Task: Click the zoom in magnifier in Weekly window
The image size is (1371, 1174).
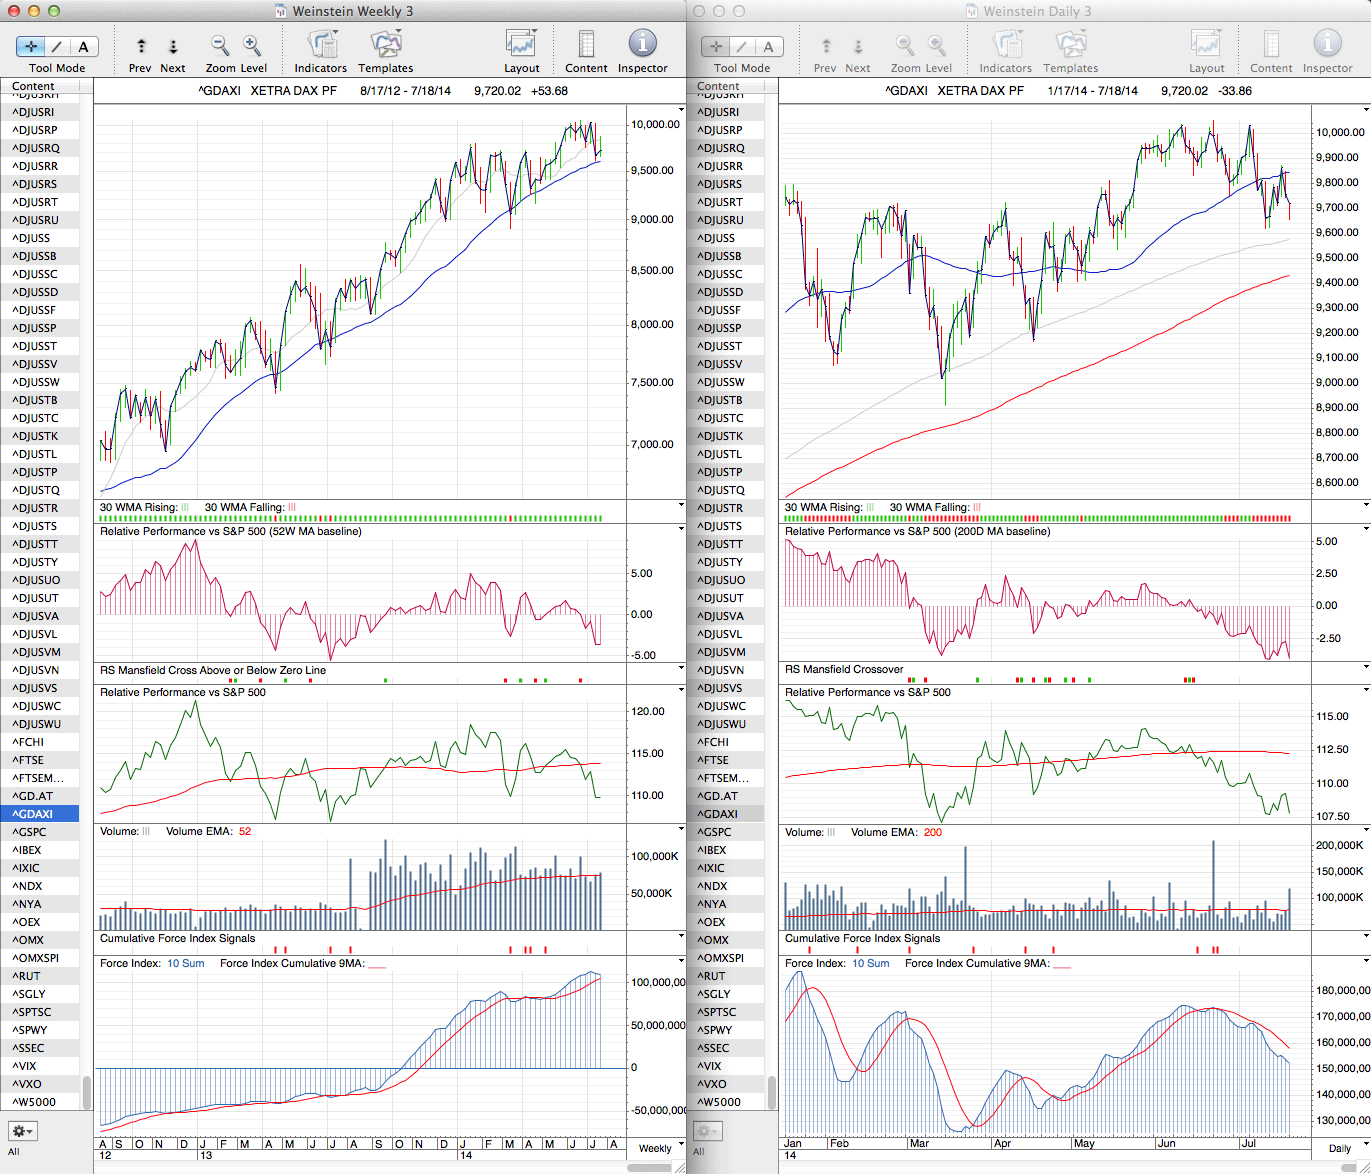Action: tap(252, 45)
